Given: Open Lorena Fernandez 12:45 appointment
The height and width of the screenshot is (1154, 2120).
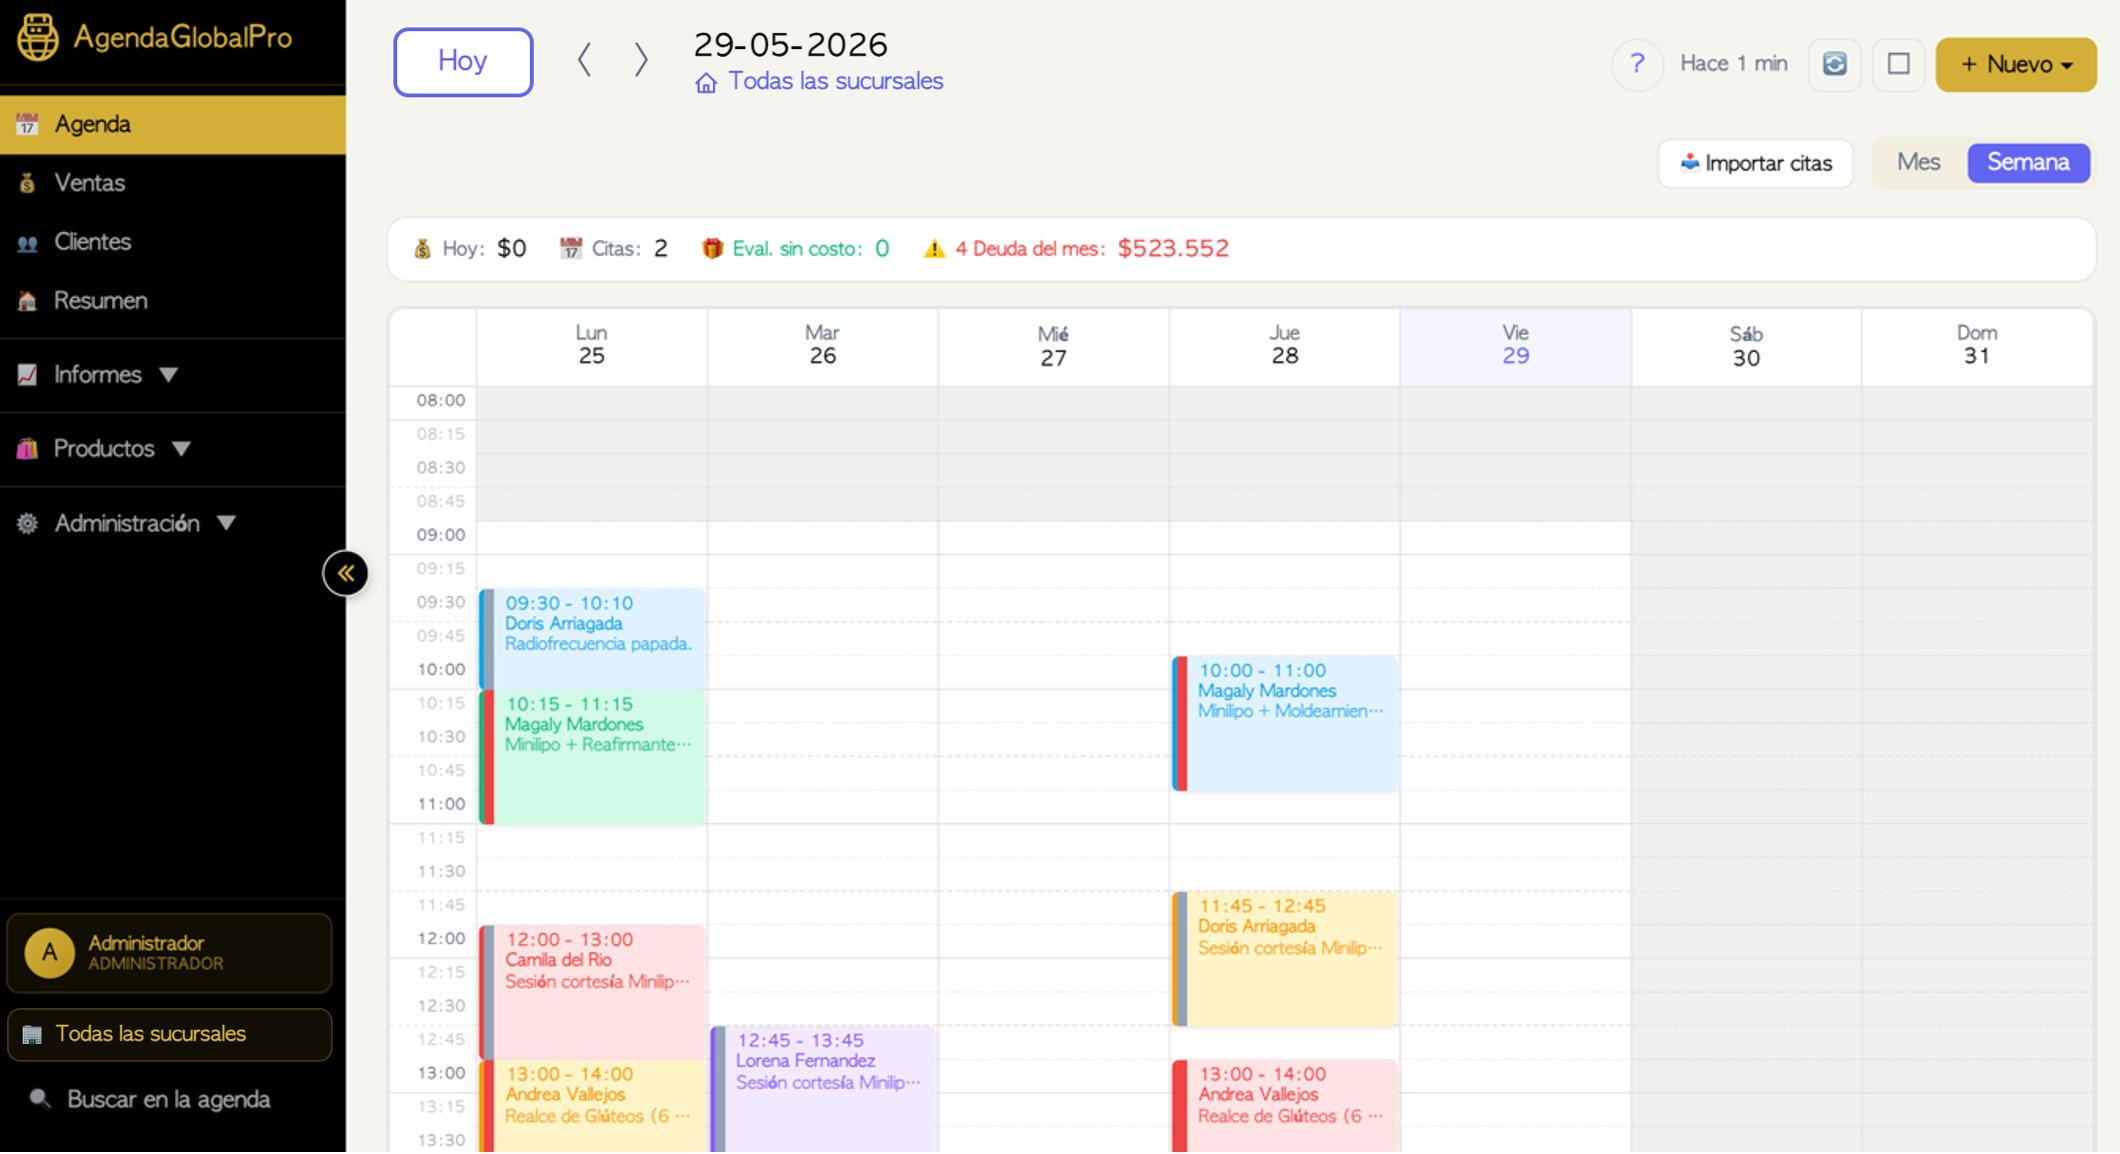Looking at the screenshot, I should click(824, 1090).
